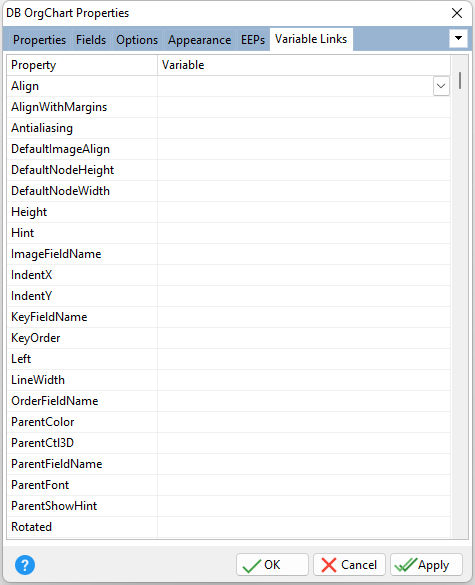Open the Fields tab
This screenshot has height=585, width=475.
pos(91,40)
